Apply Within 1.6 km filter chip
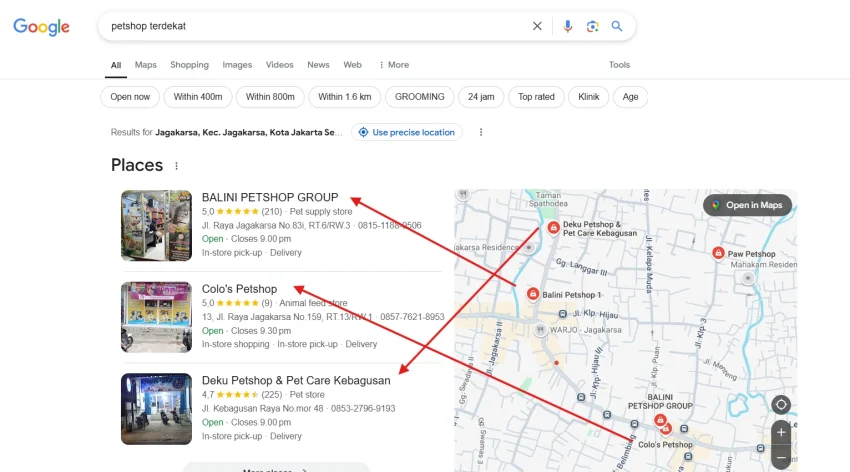The height and width of the screenshot is (472, 850). click(345, 97)
